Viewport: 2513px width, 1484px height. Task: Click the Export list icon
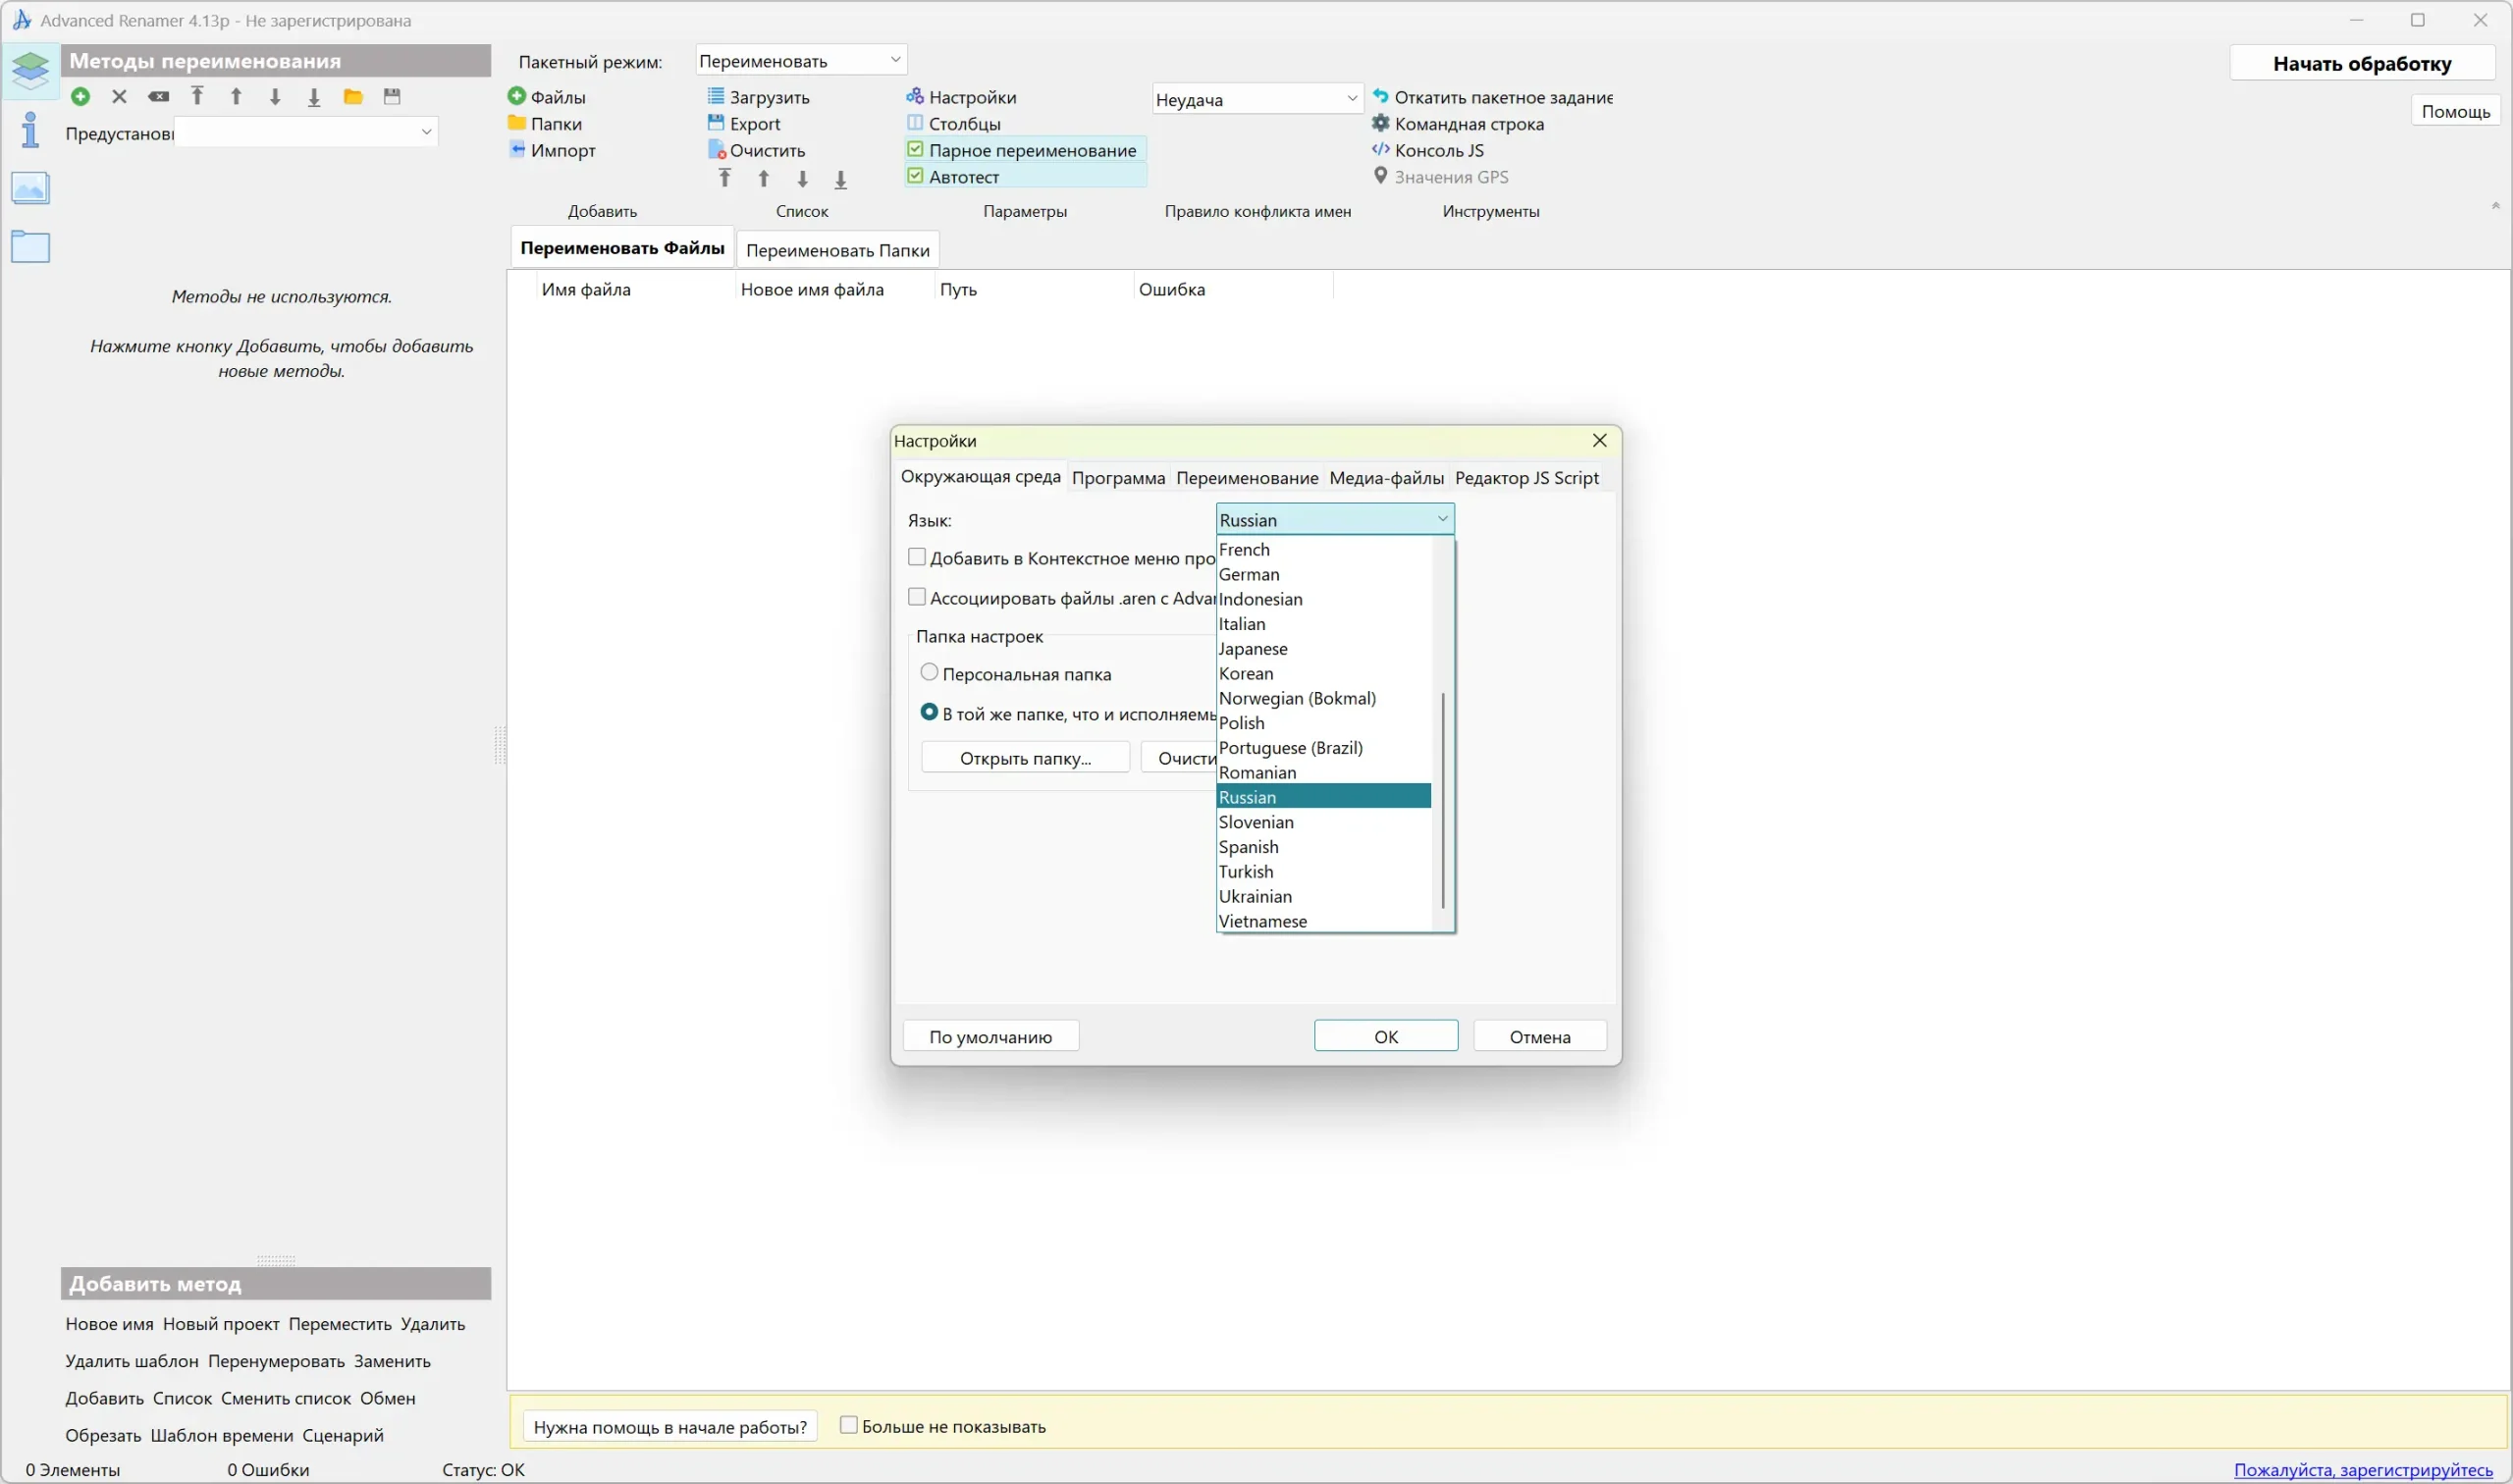716,123
